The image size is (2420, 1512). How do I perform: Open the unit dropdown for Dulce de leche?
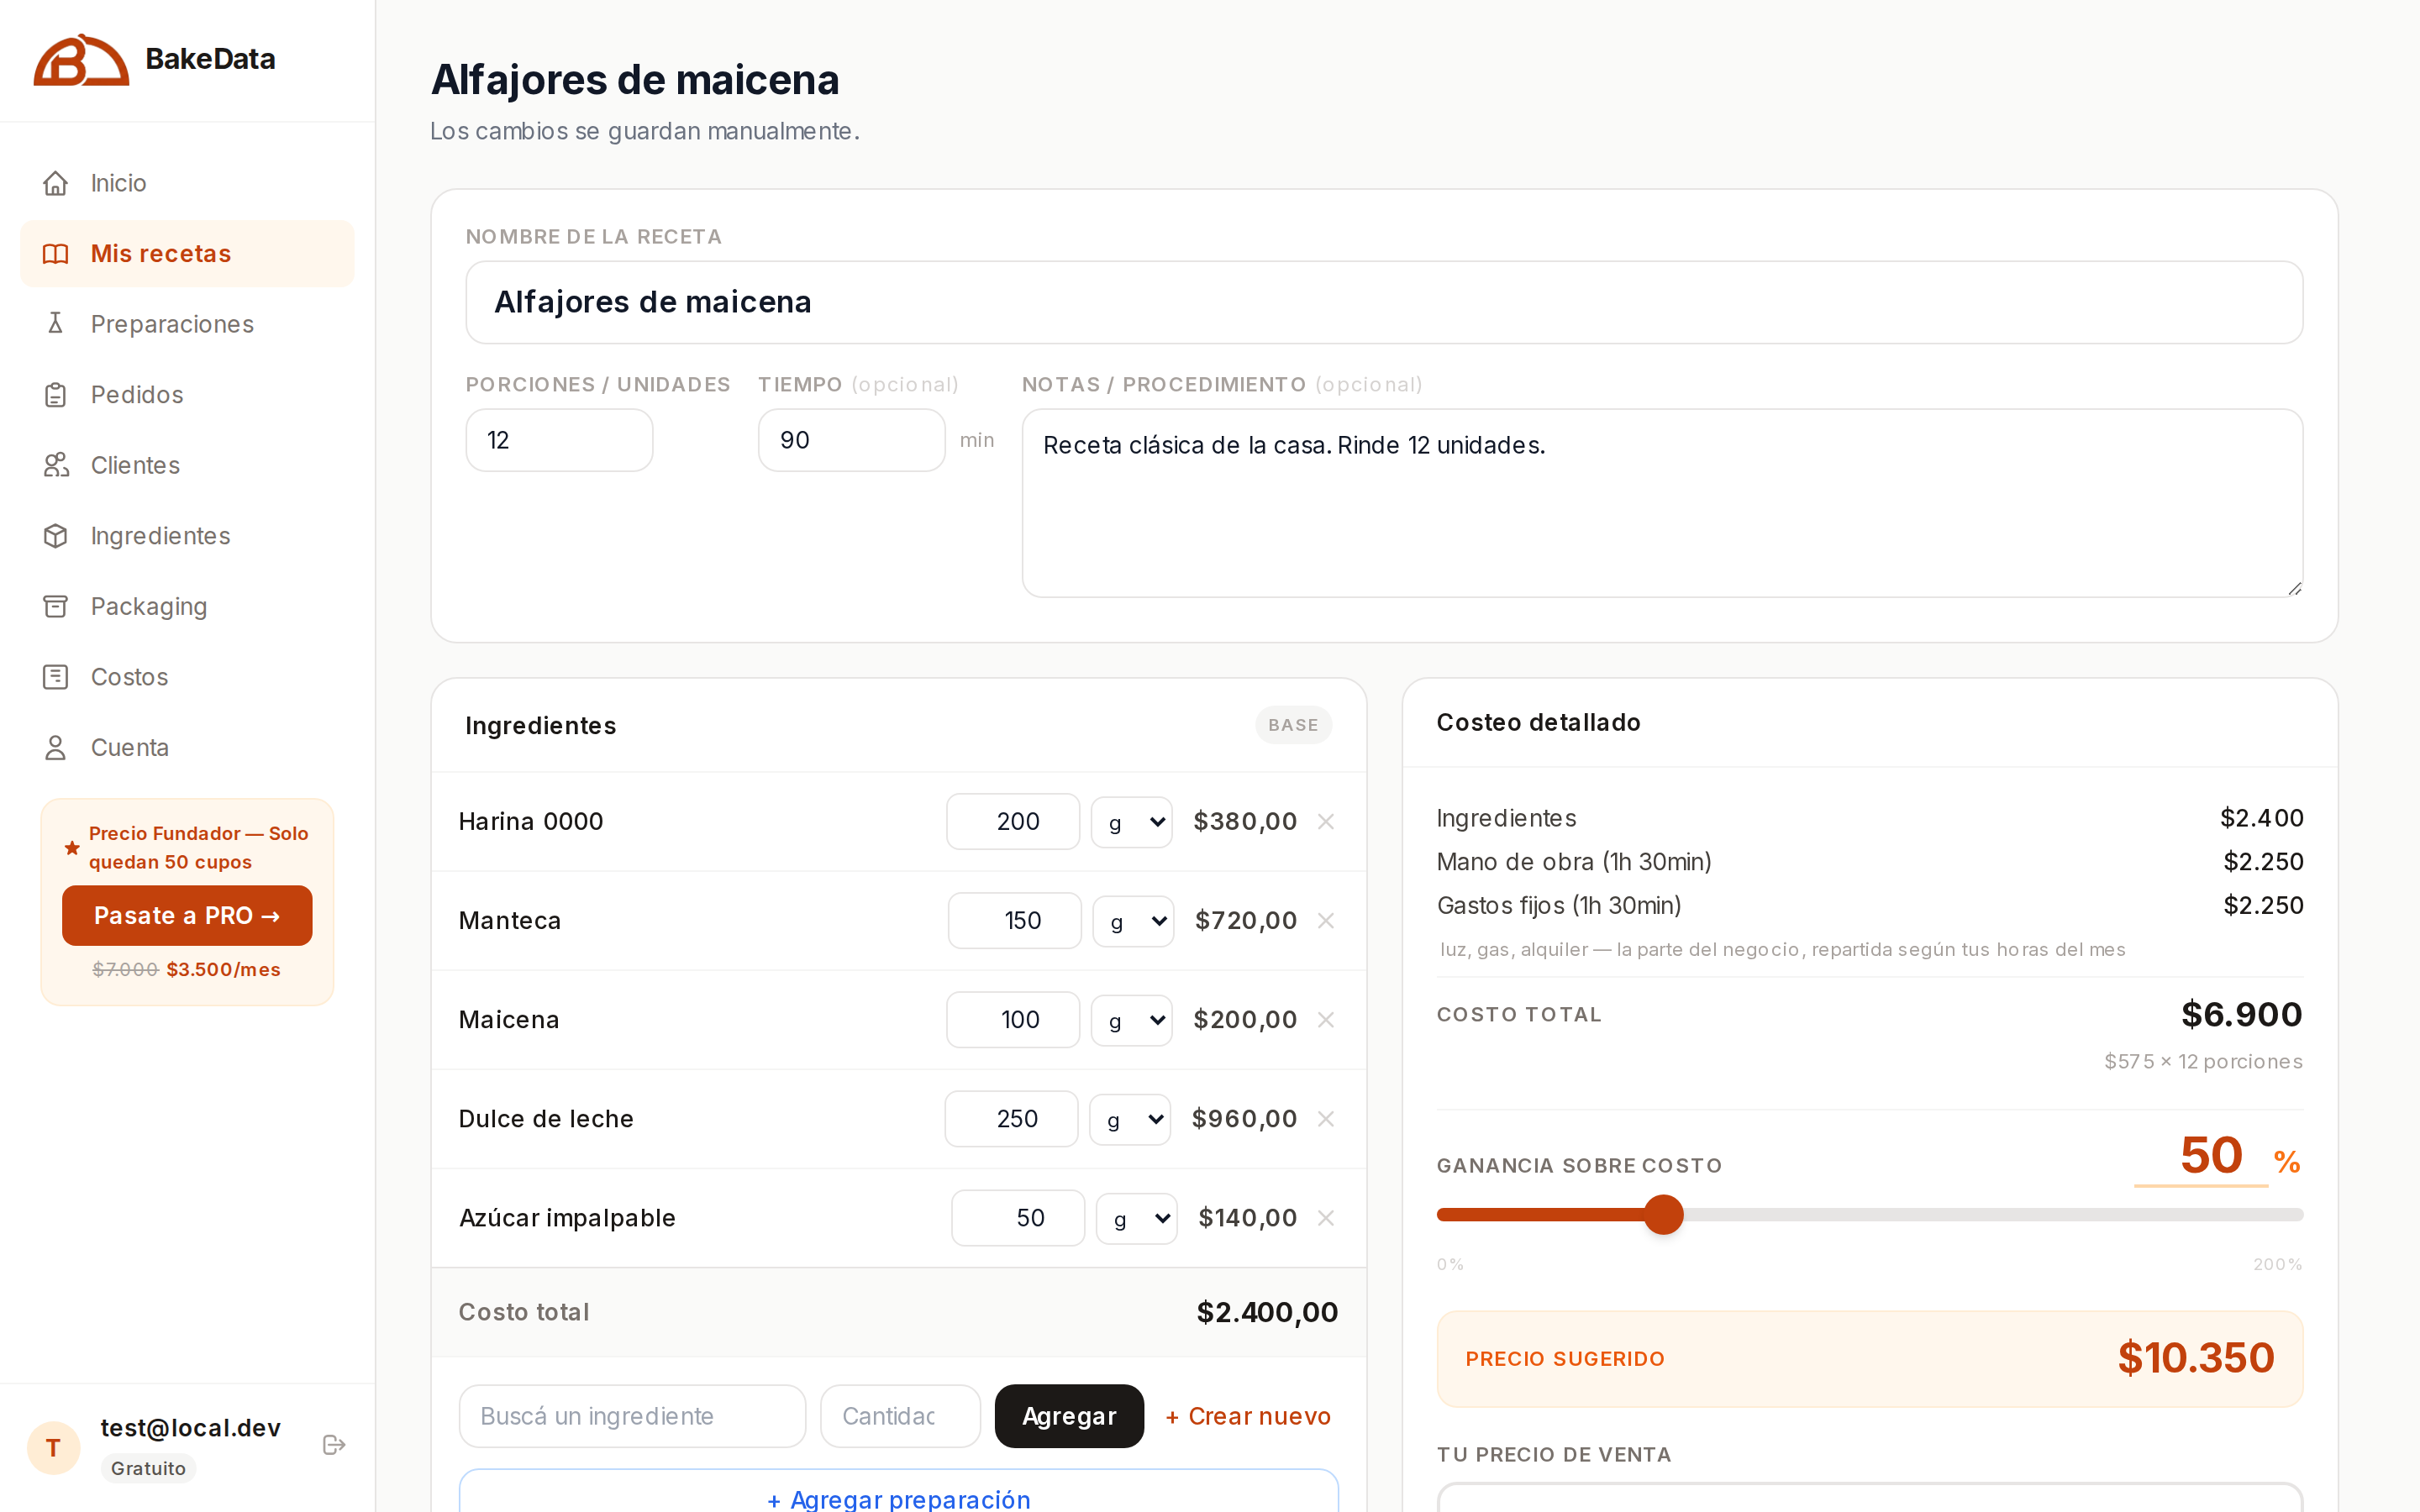pyautogui.click(x=1130, y=1119)
